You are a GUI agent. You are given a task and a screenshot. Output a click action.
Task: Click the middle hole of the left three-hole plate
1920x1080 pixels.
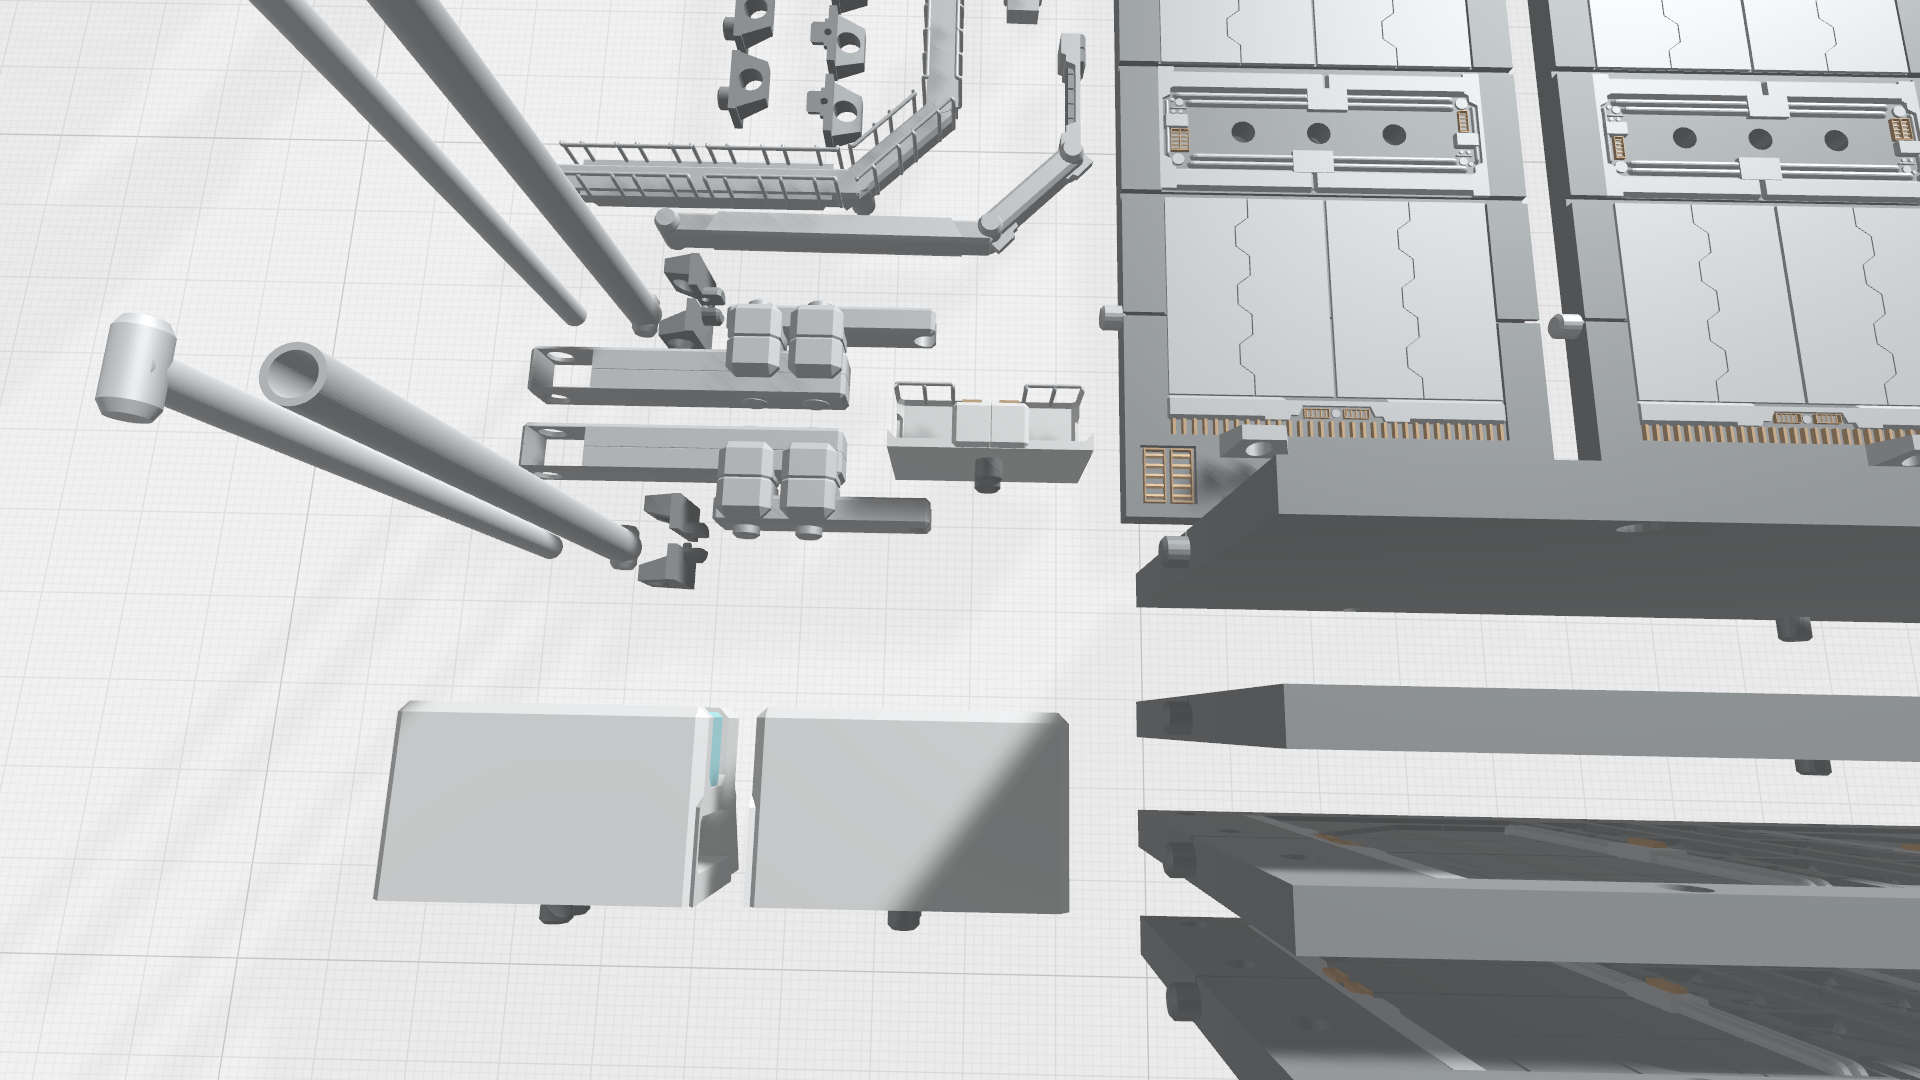(1318, 132)
